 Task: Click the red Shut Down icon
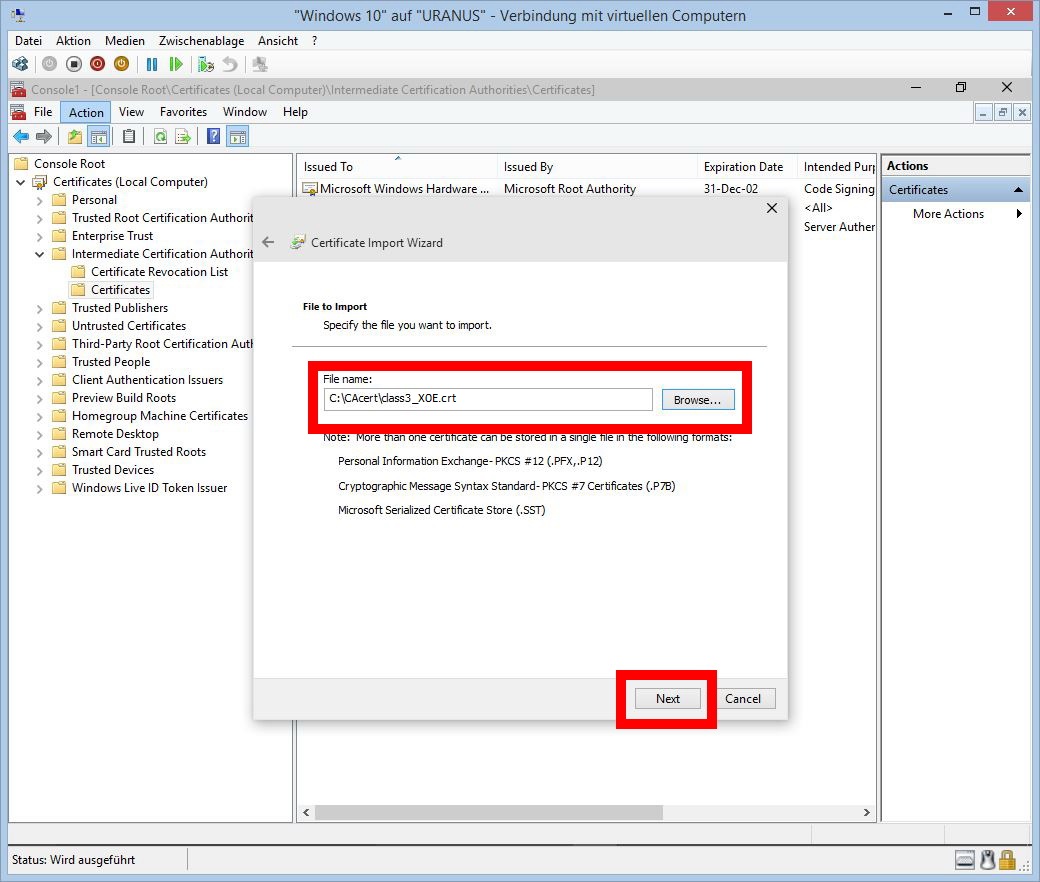point(97,64)
